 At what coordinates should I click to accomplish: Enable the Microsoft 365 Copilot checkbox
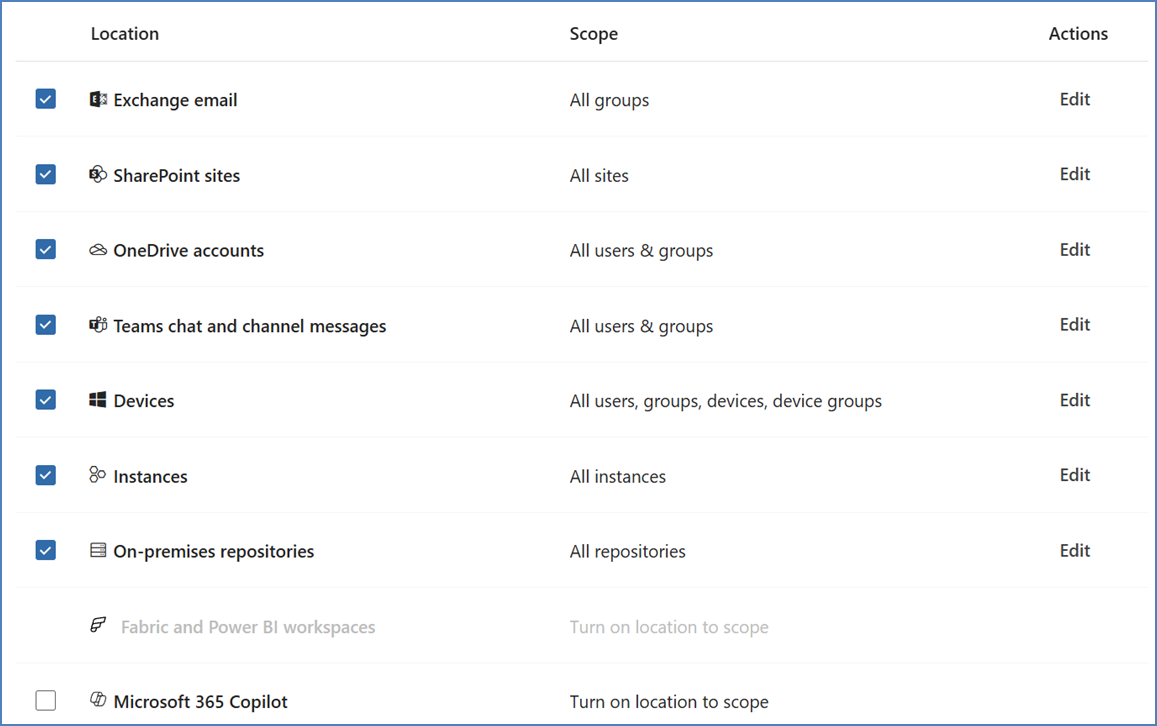(46, 701)
